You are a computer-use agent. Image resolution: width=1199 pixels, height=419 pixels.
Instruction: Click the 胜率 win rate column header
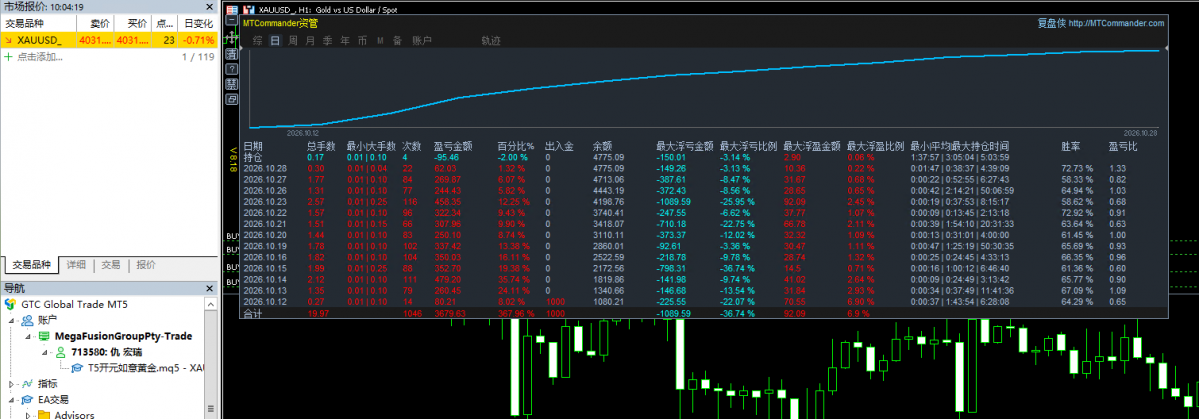[1071, 145]
